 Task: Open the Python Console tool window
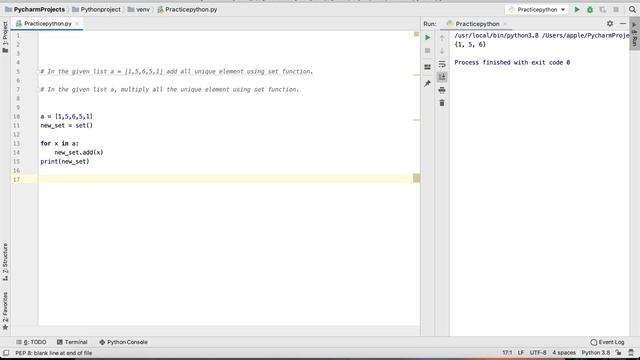pyautogui.click(x=123, y=342)
